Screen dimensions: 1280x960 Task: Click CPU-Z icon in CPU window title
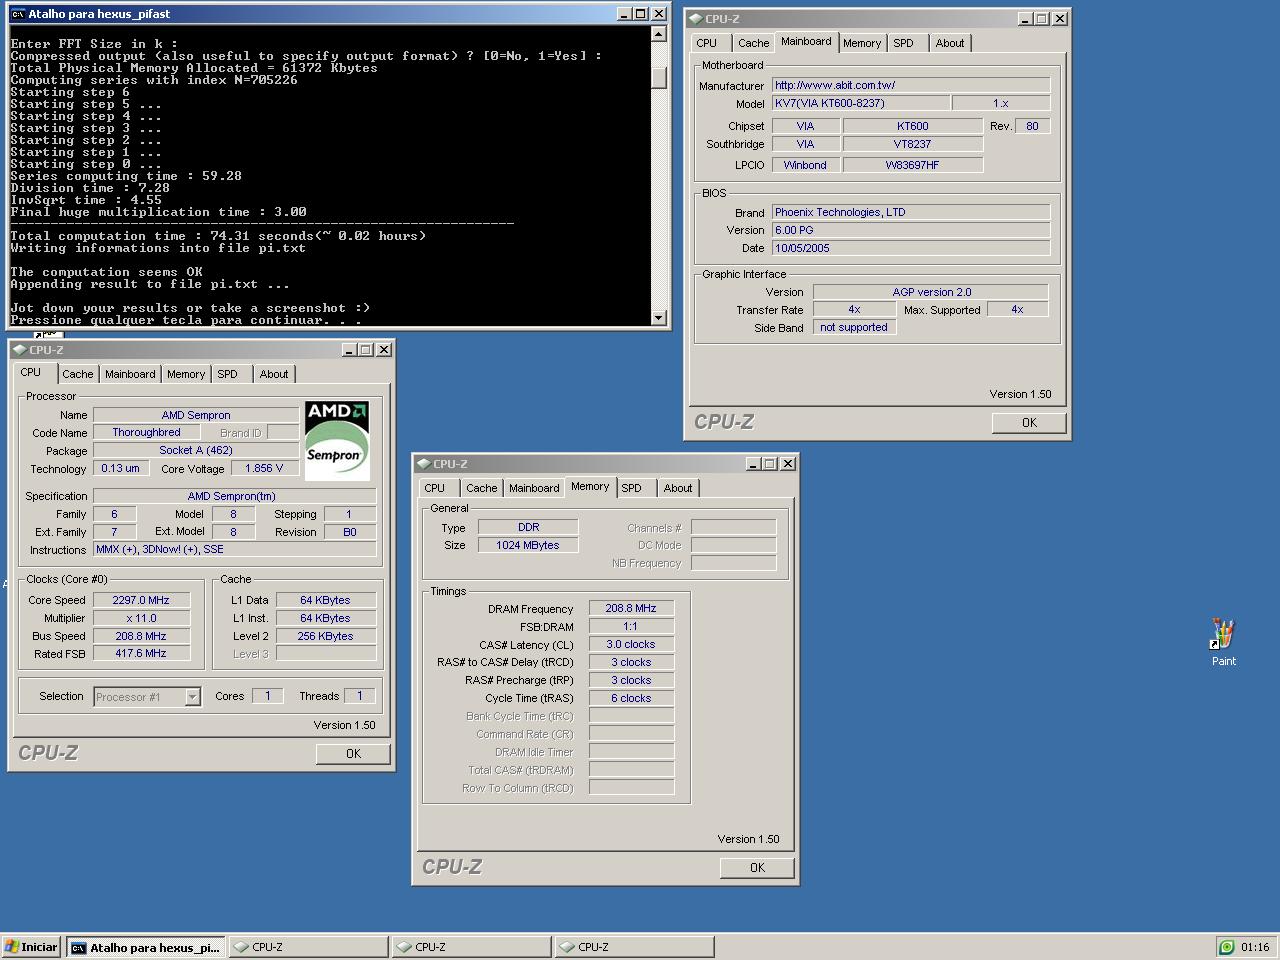(20, 350)
